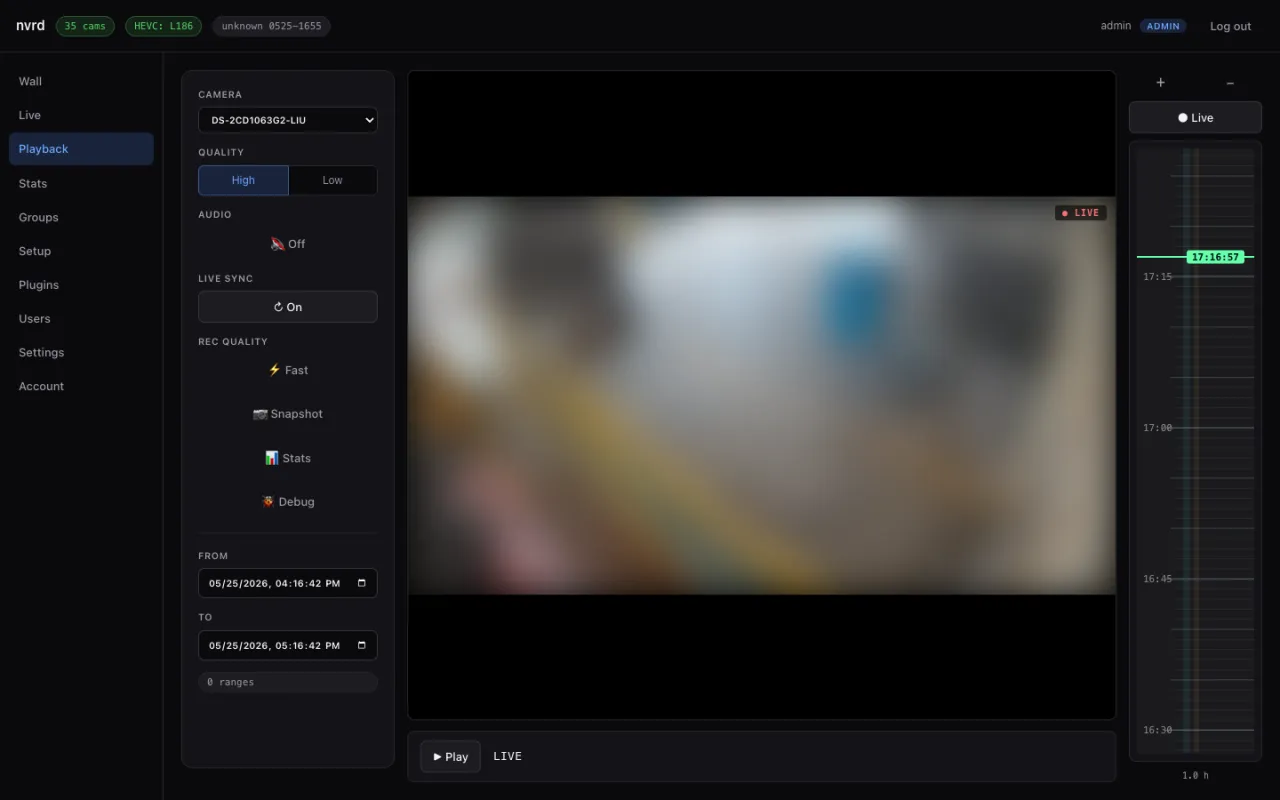Viewport: 1280px width, 800px height.
Task: Click the 17:16:57 timeline marker
Action: [1215, 257]
